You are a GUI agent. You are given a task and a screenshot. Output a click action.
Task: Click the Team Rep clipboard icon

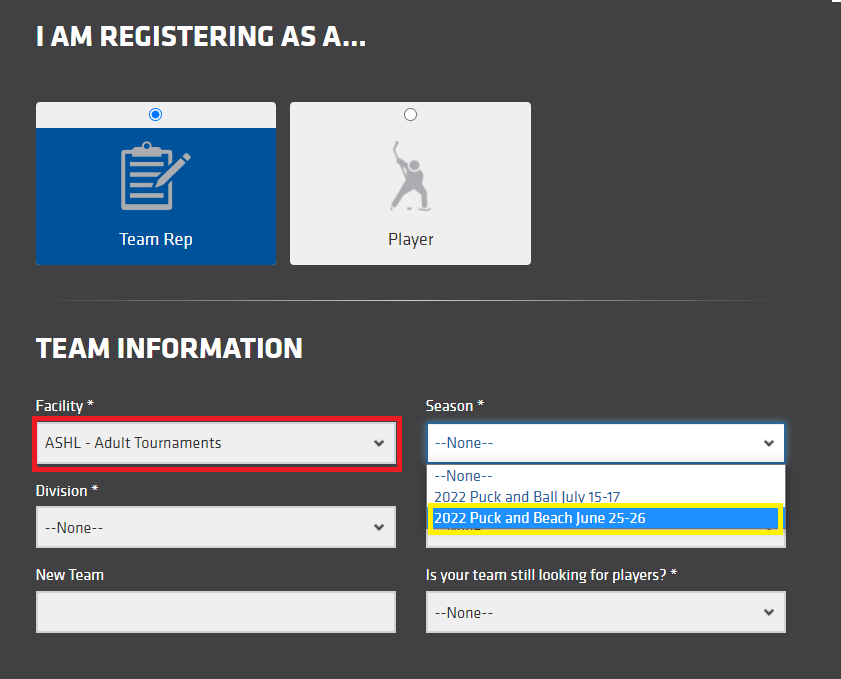155,177
